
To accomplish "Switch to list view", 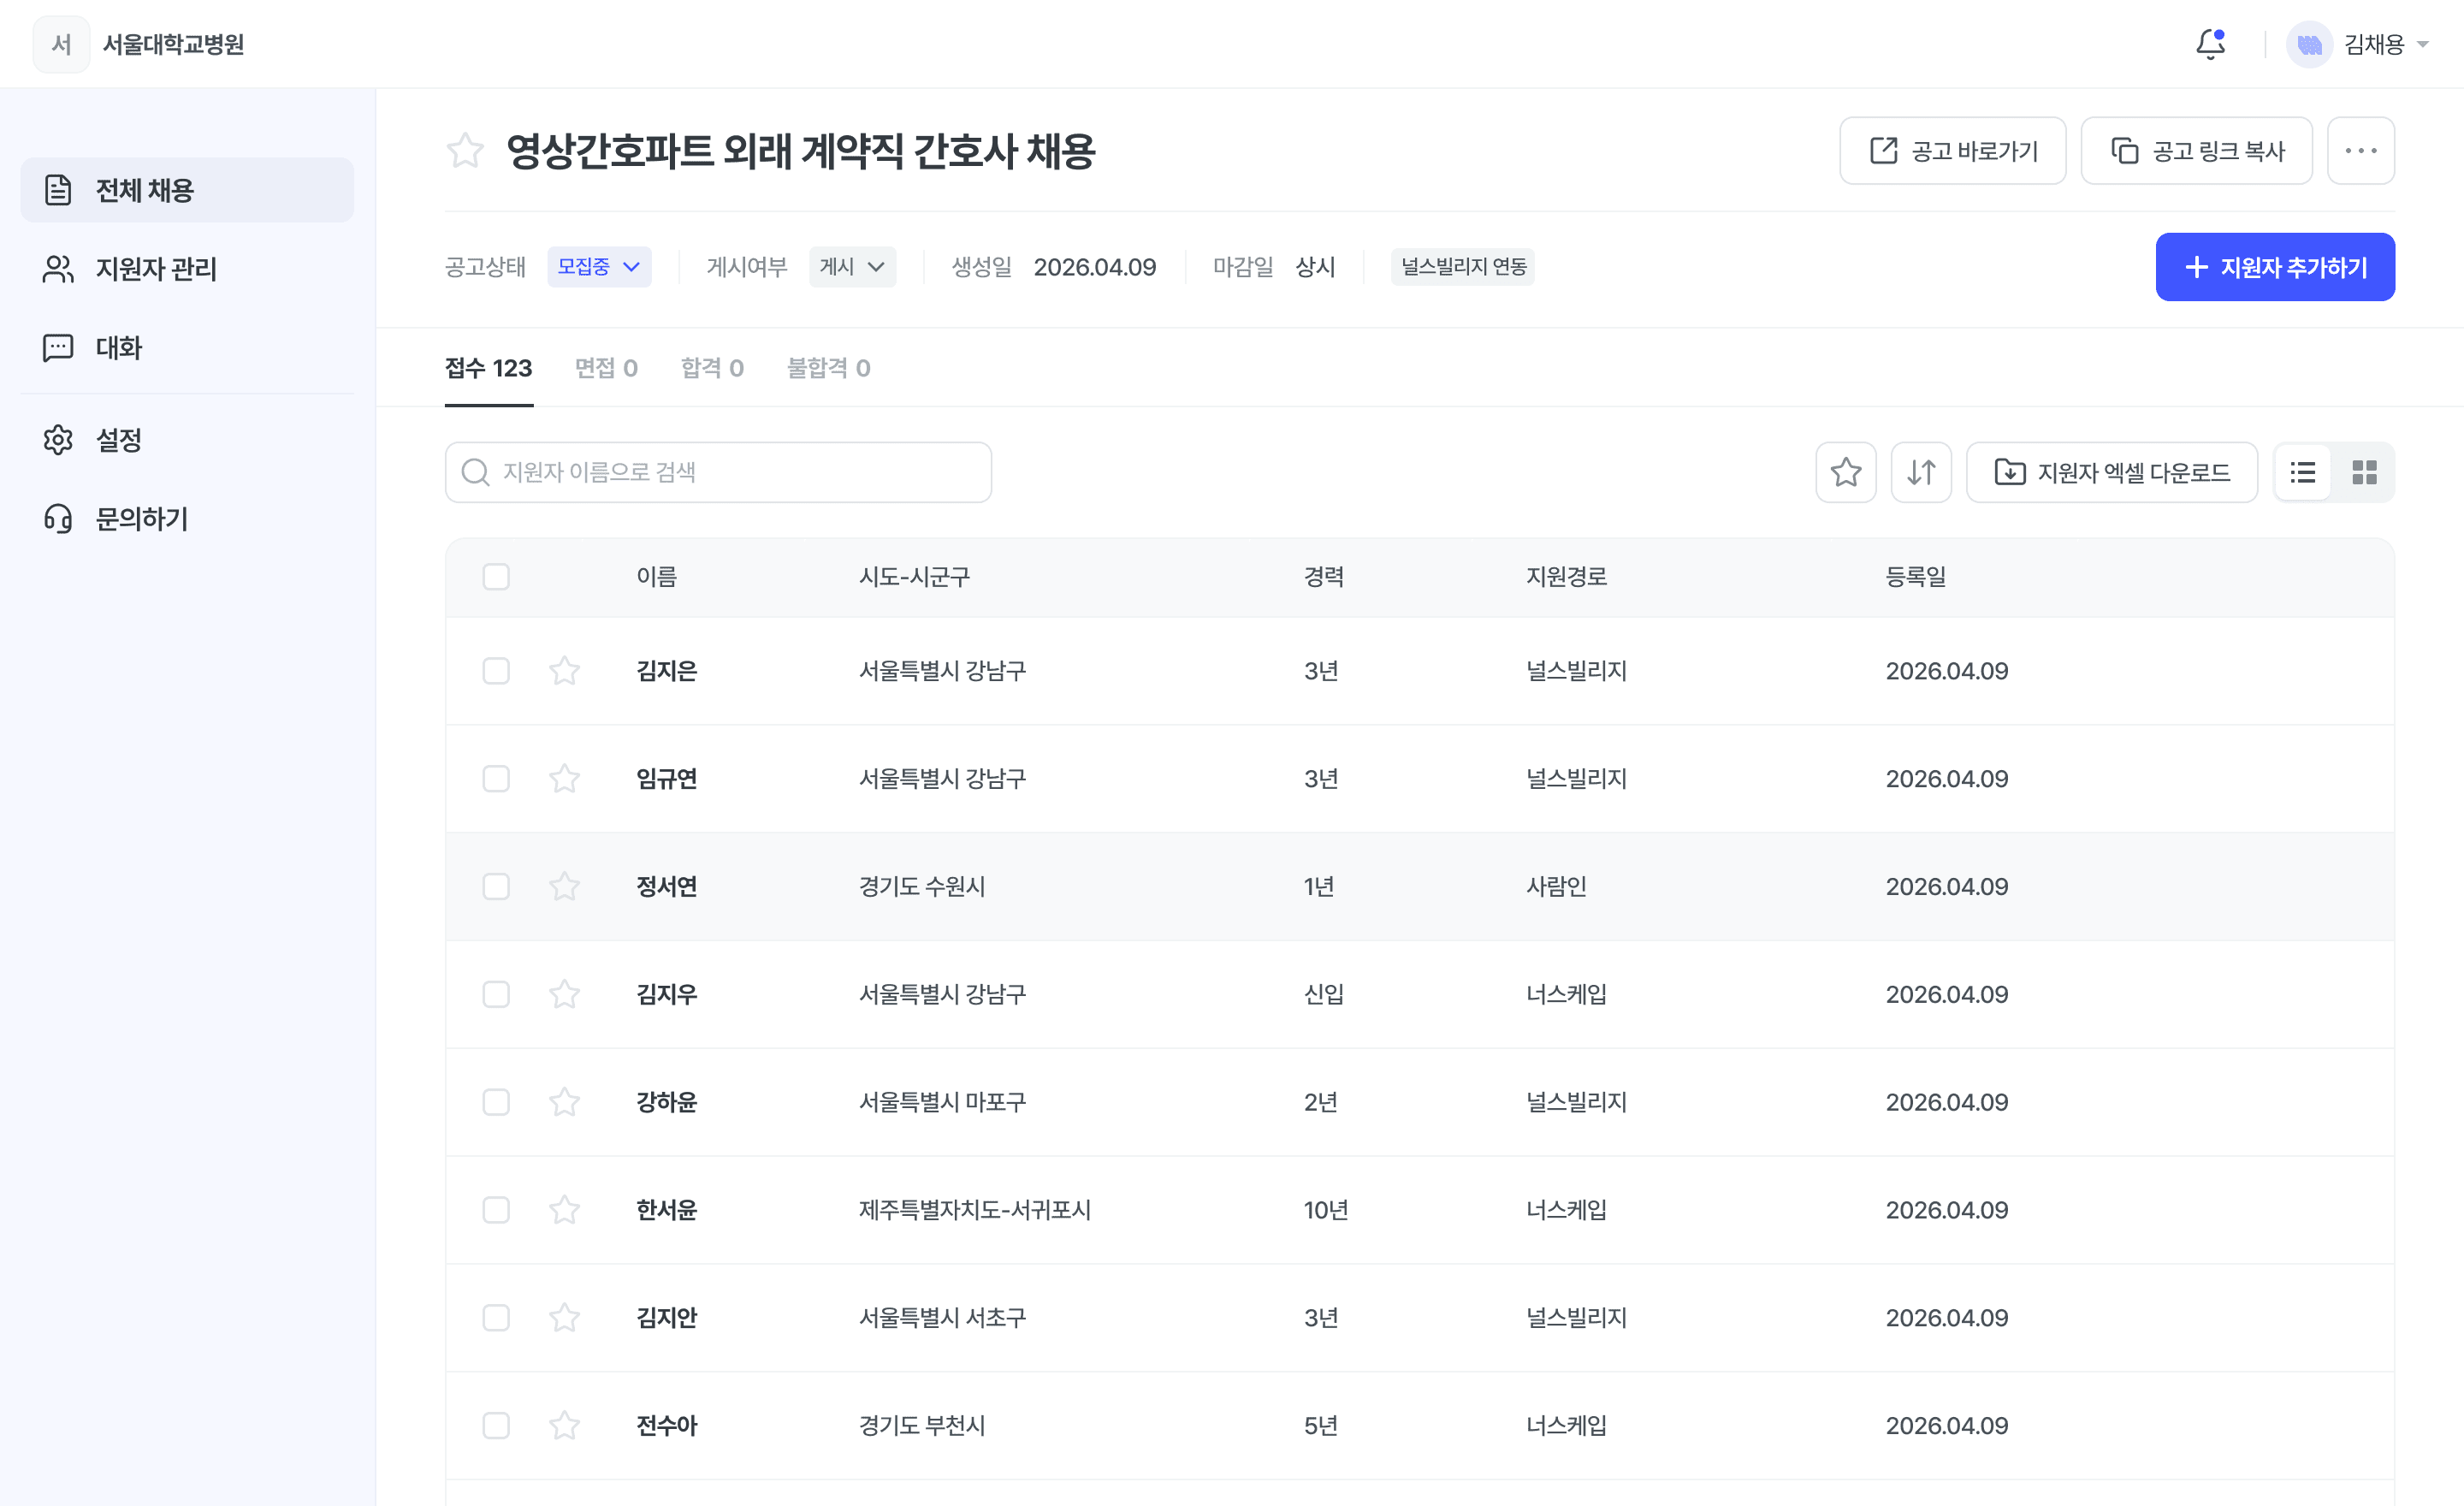I will 2303,472.
